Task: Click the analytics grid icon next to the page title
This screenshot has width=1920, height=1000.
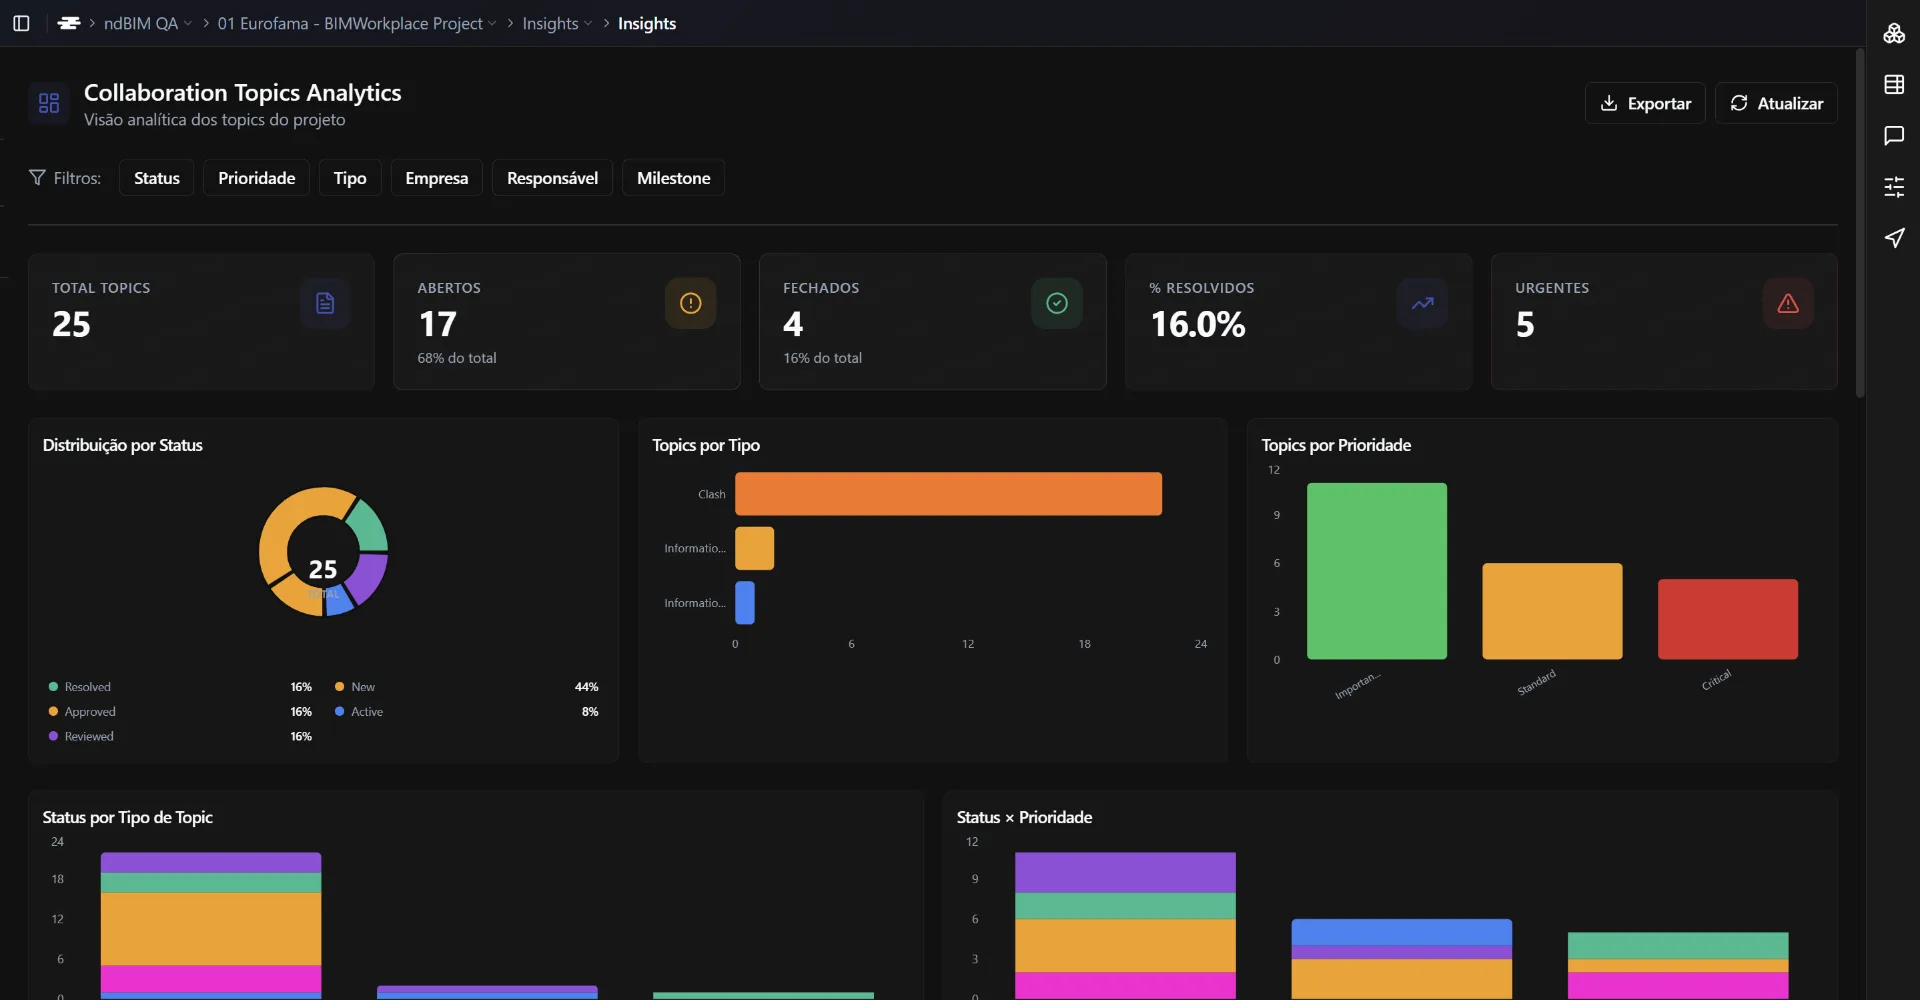Action: point(48,103)
